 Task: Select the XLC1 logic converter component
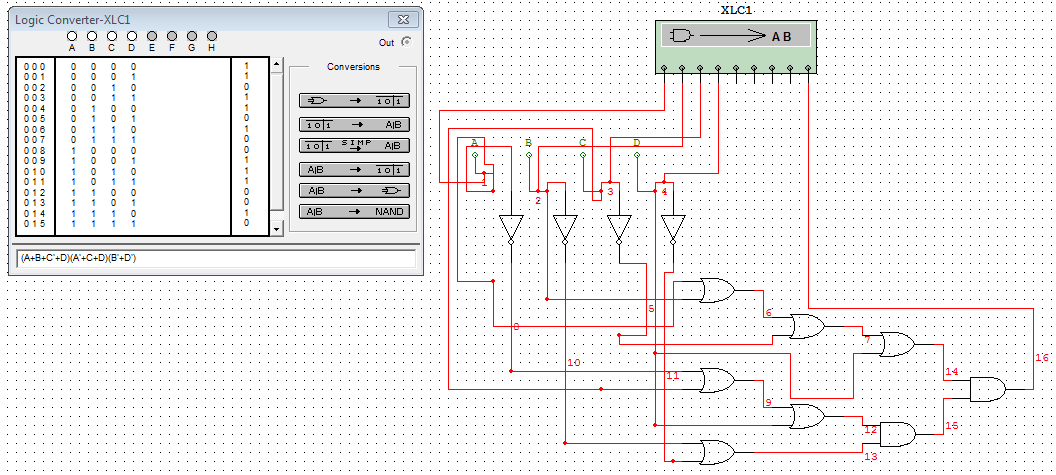(x=735, y=46)
